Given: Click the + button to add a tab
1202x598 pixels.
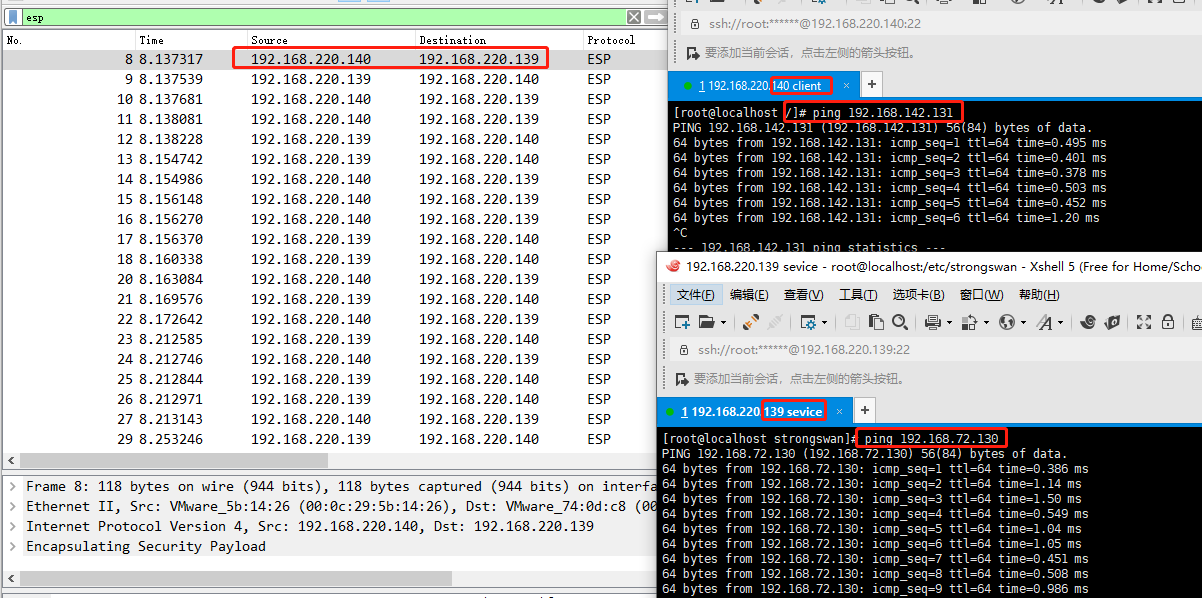Looking at the screenshot, I should 864,410.
